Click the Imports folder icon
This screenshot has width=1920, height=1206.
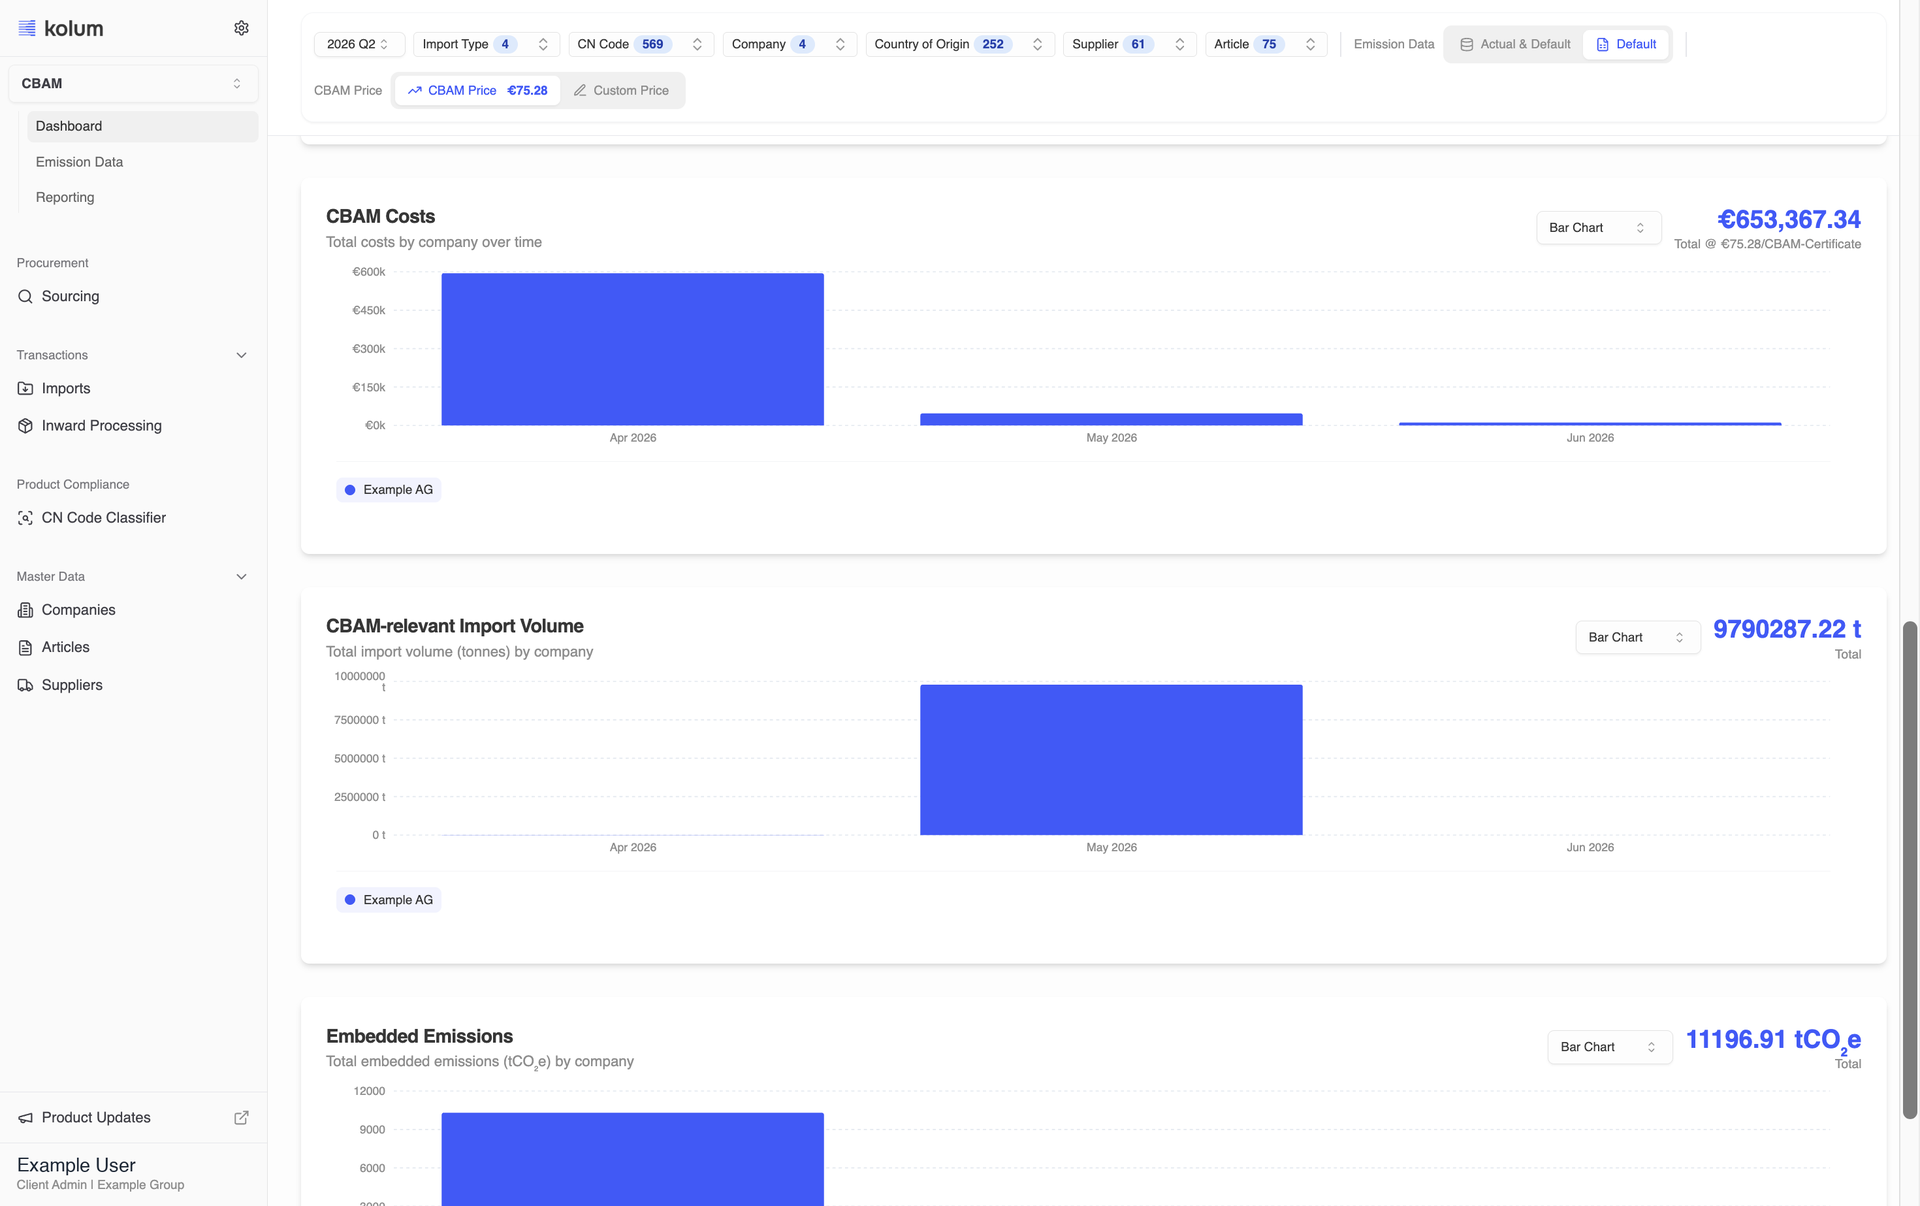coord(25,388)
